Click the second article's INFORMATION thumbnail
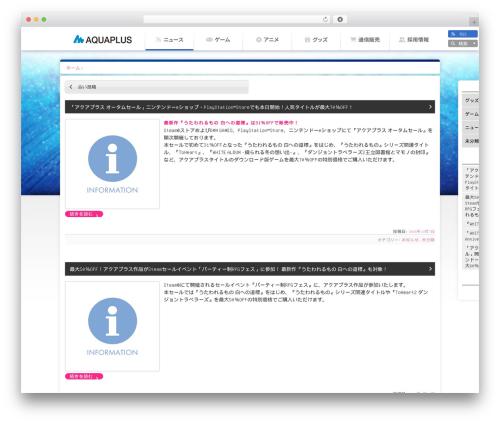The height and width of the screenshot is (423, 500). point(112,326)
